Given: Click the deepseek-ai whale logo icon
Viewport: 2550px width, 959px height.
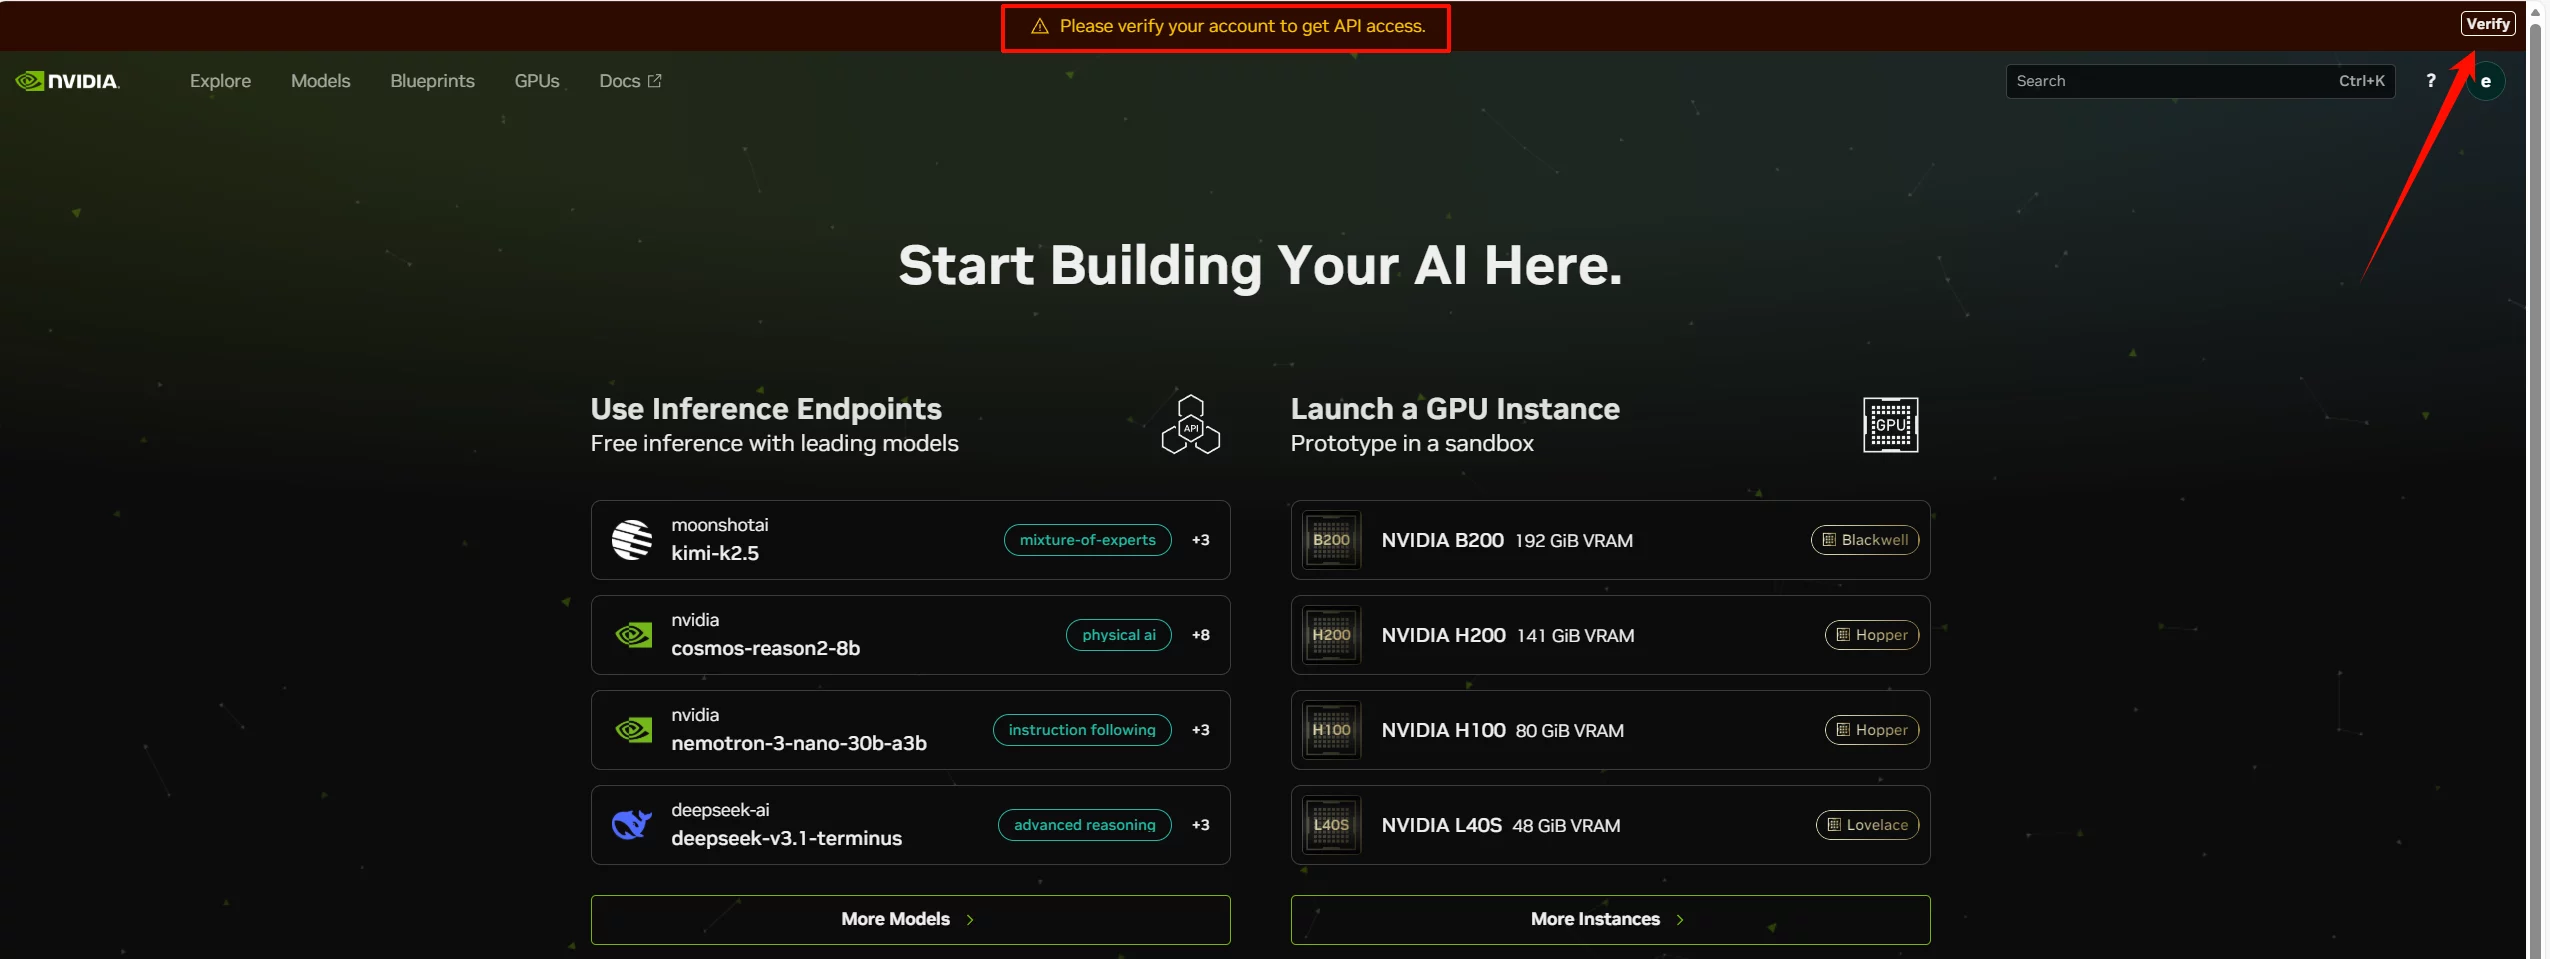Looking at the screenshot, I should pos(632,825).
